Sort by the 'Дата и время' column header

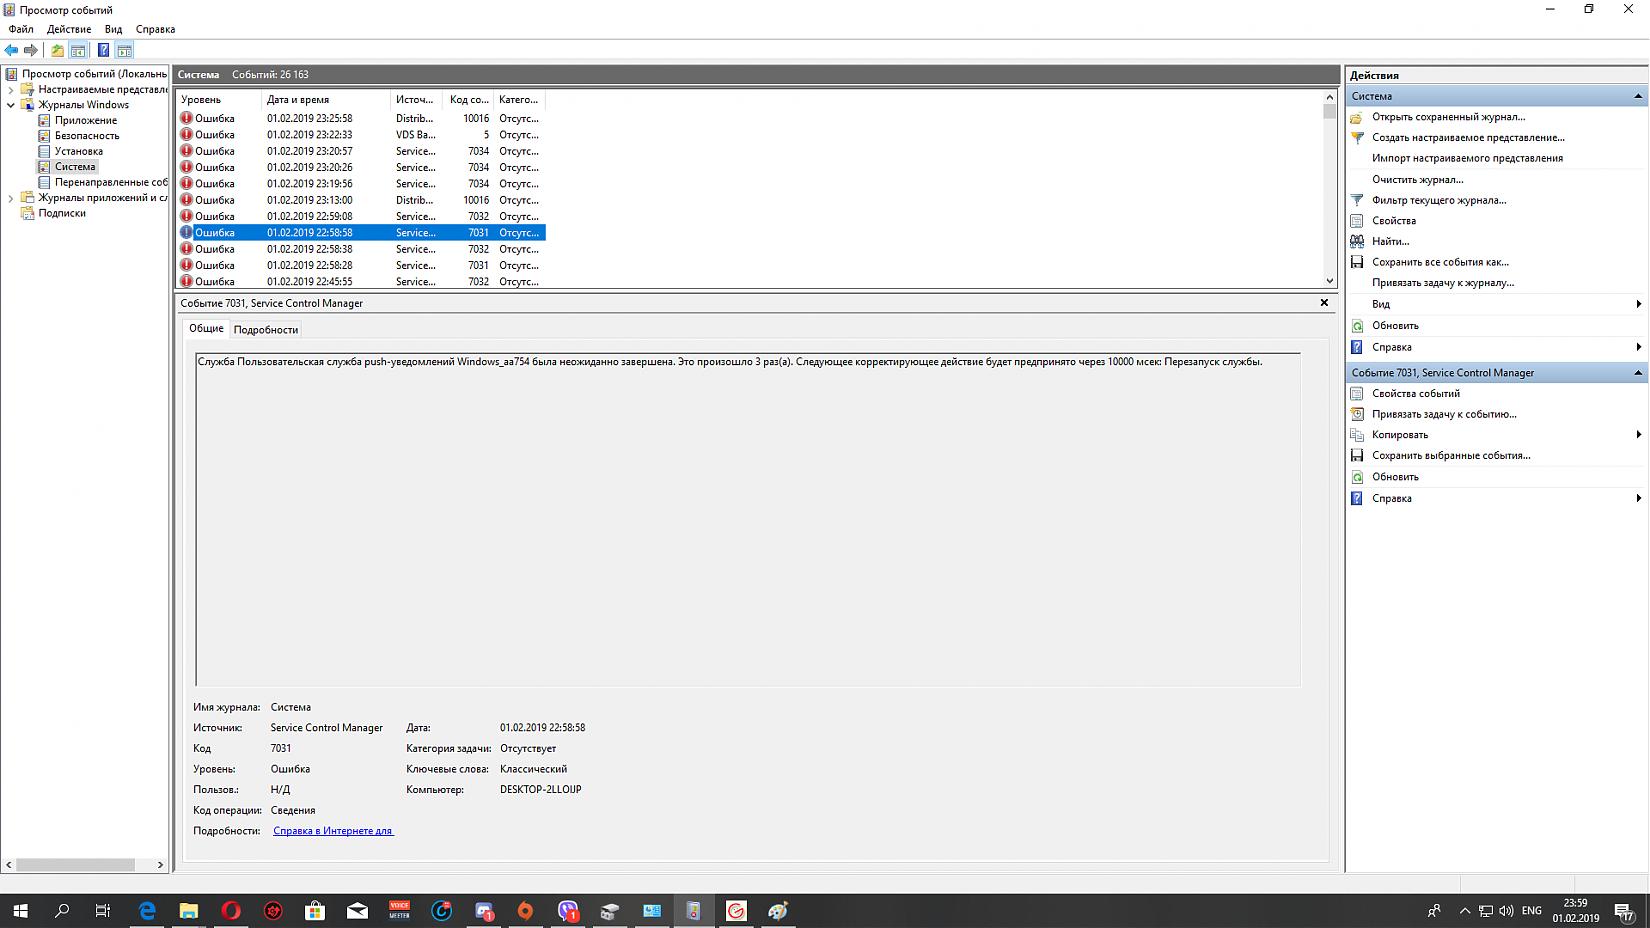298,100
